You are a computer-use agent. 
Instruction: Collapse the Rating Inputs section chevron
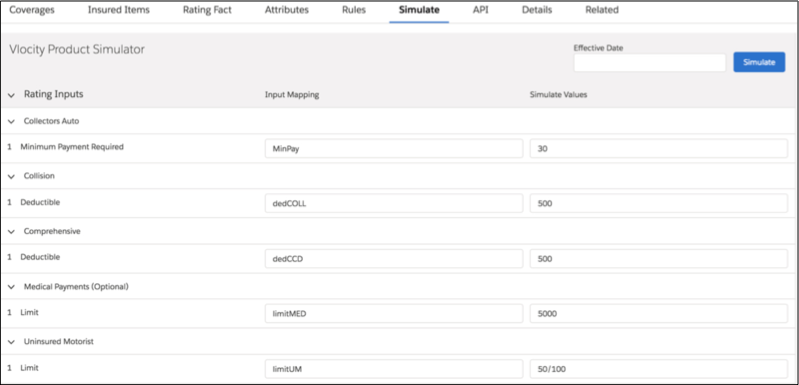[12, 95]
